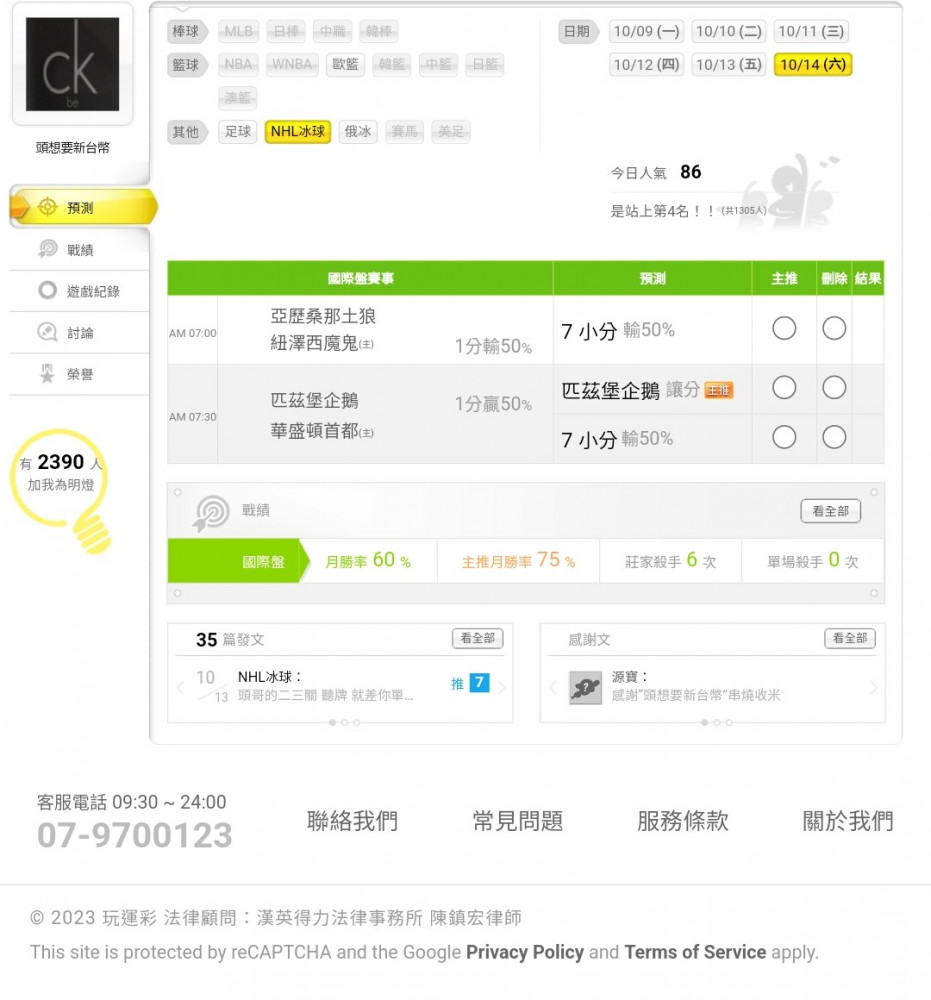Select the 10/13 (五) date tab

pyautogui.click(x=729, y=64)
